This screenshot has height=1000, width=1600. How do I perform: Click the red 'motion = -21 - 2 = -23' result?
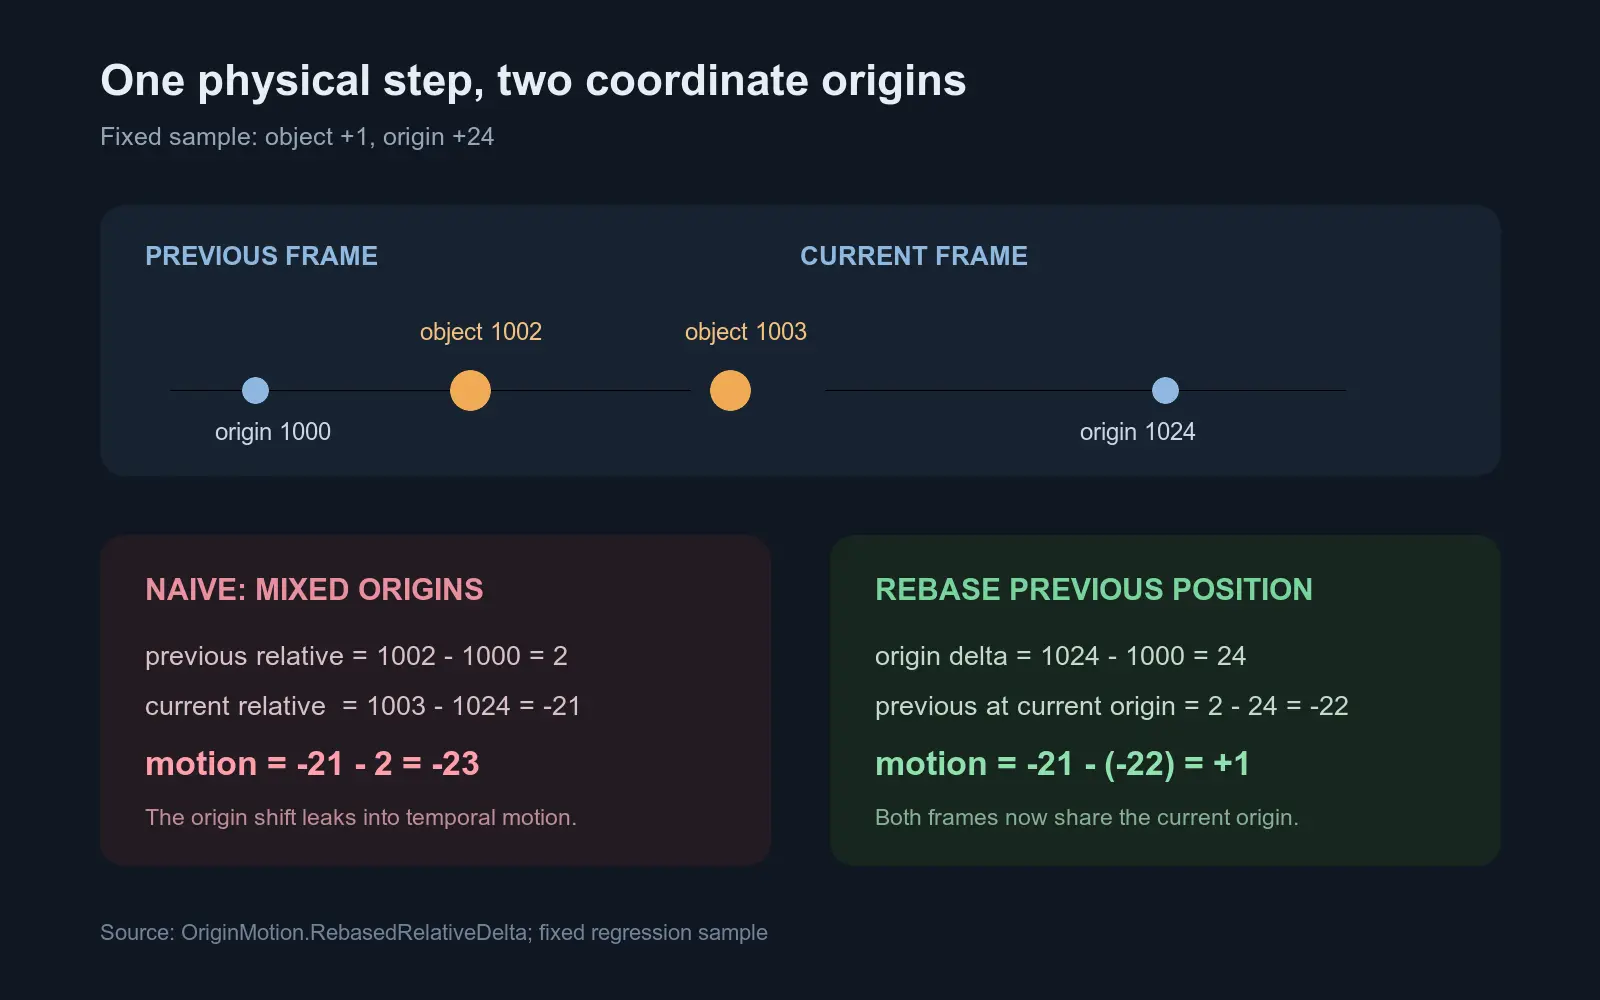pos(312,764)
